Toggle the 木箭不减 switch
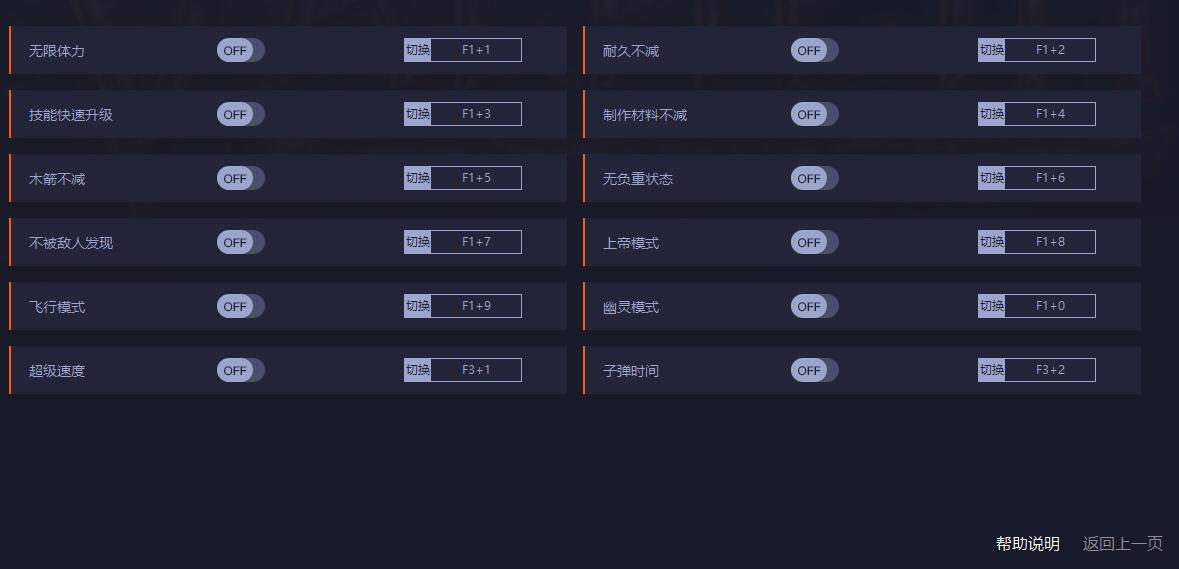Screen dimensions: 1179x569 pos(241,178)
